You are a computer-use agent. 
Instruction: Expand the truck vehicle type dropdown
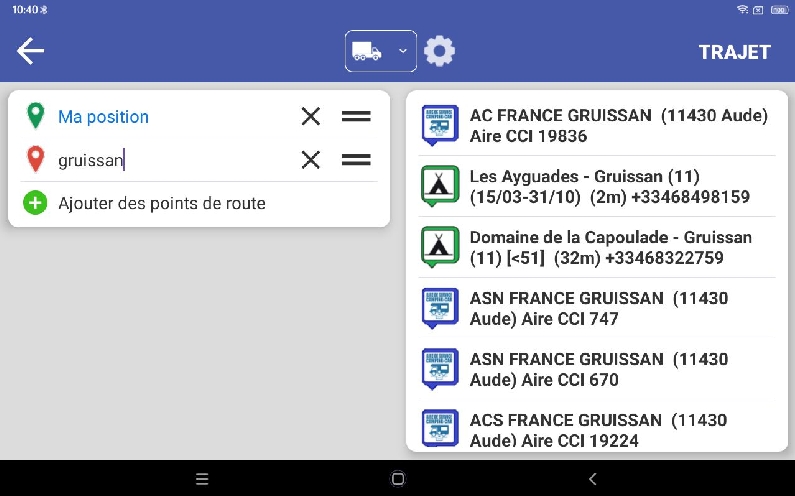pyautogui.click(x=381, y=51)
